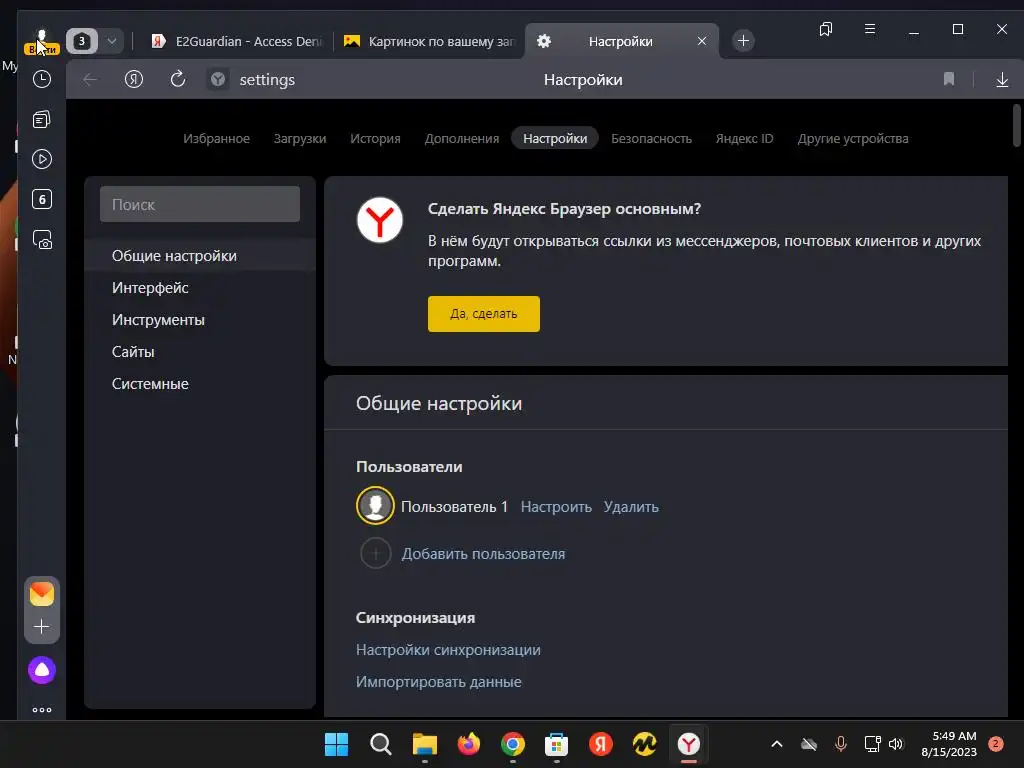1024x768 pixels.
Task: Open the screenshot tool icon in sidebar
Action: coord(42,240)
